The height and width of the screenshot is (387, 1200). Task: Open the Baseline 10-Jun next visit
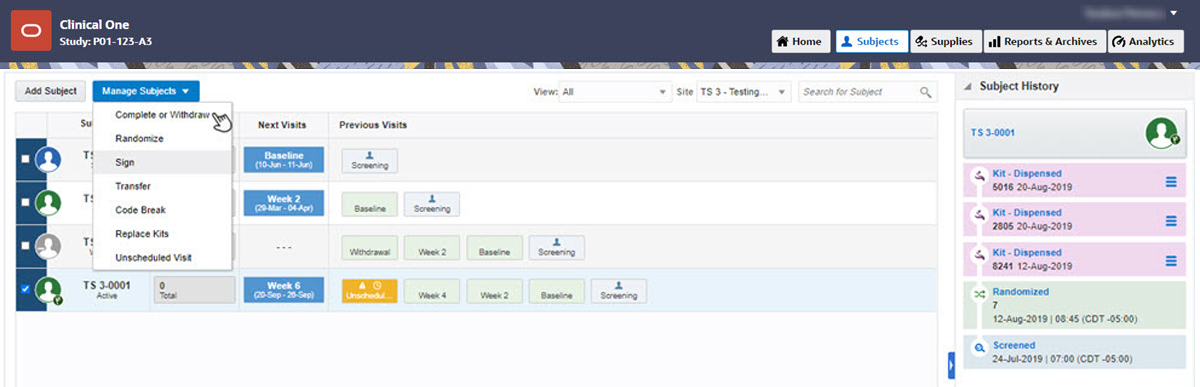click(283, 160)
